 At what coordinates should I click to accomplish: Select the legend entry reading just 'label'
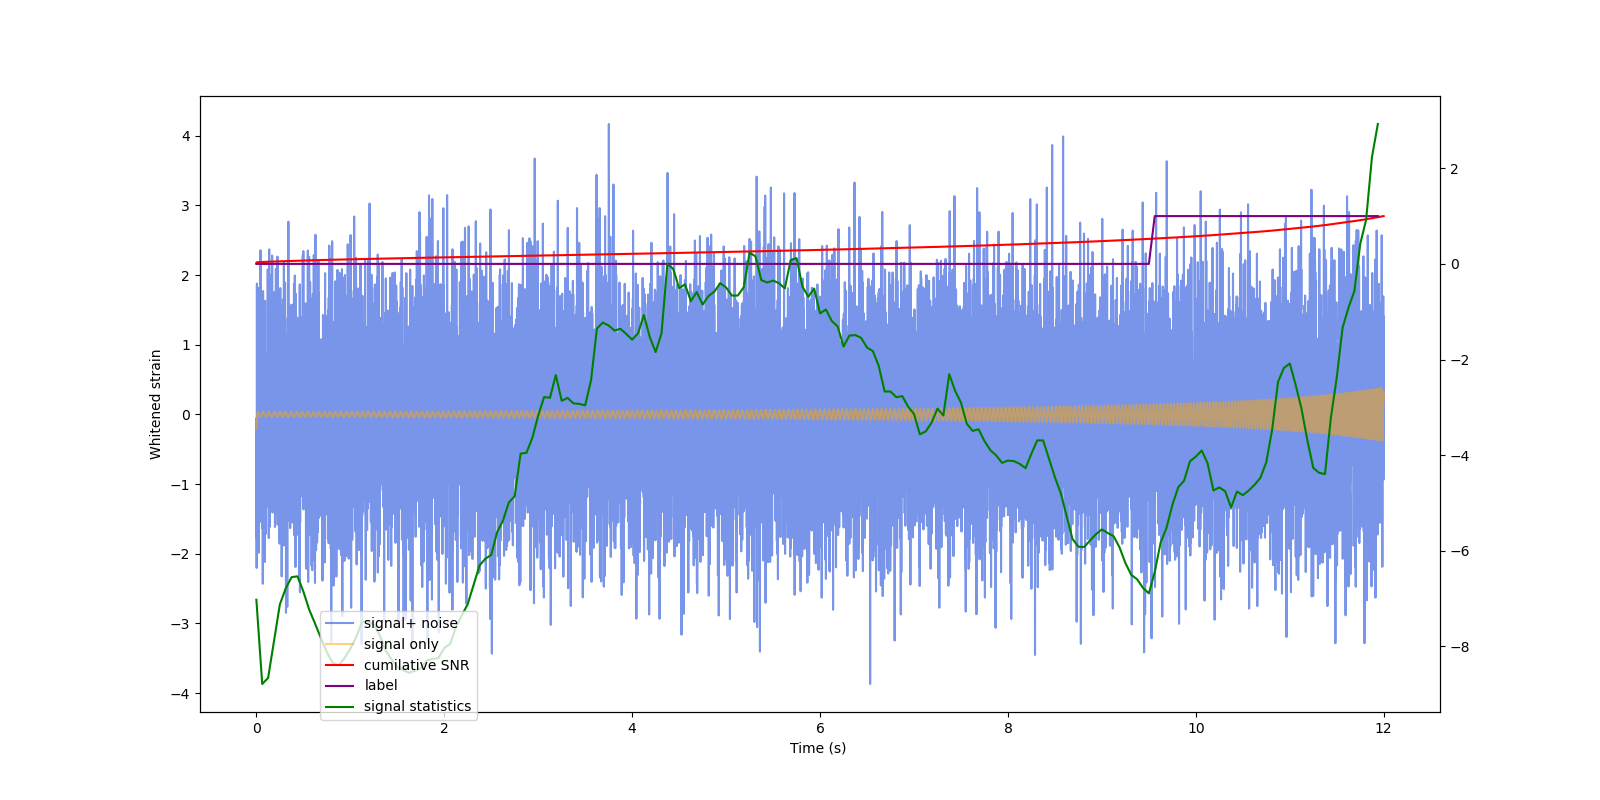381,685
